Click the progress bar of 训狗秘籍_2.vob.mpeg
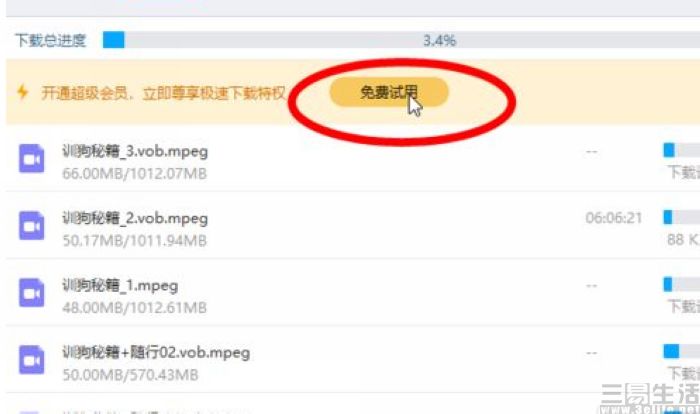Viewport: 700px width, 414px height. point(682,217)
